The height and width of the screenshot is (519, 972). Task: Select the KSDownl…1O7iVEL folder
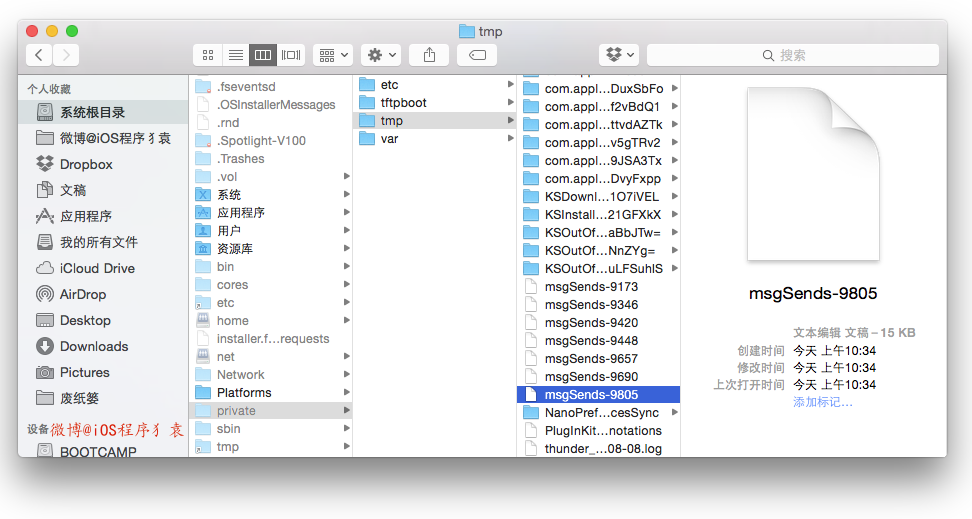tap(598, 197)
